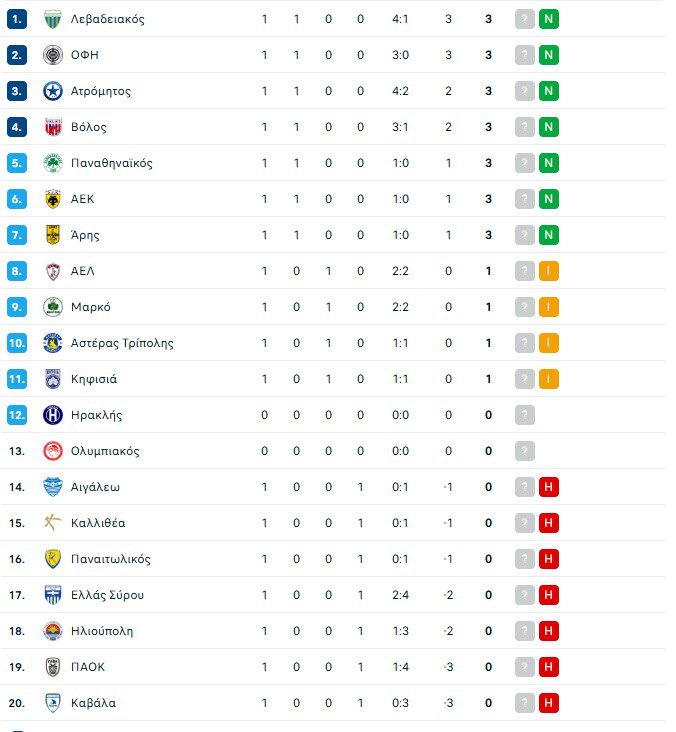Open the Βόλος team link
Screen dimensions: 676x732
89,127
